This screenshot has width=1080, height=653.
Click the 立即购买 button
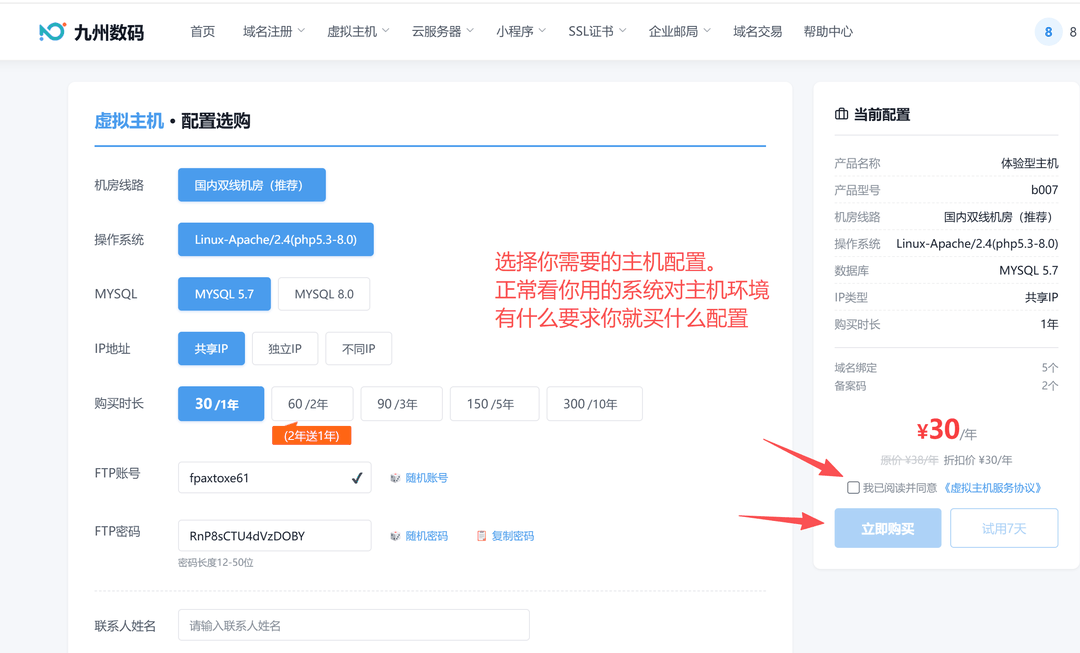click(x=888, y=528)
